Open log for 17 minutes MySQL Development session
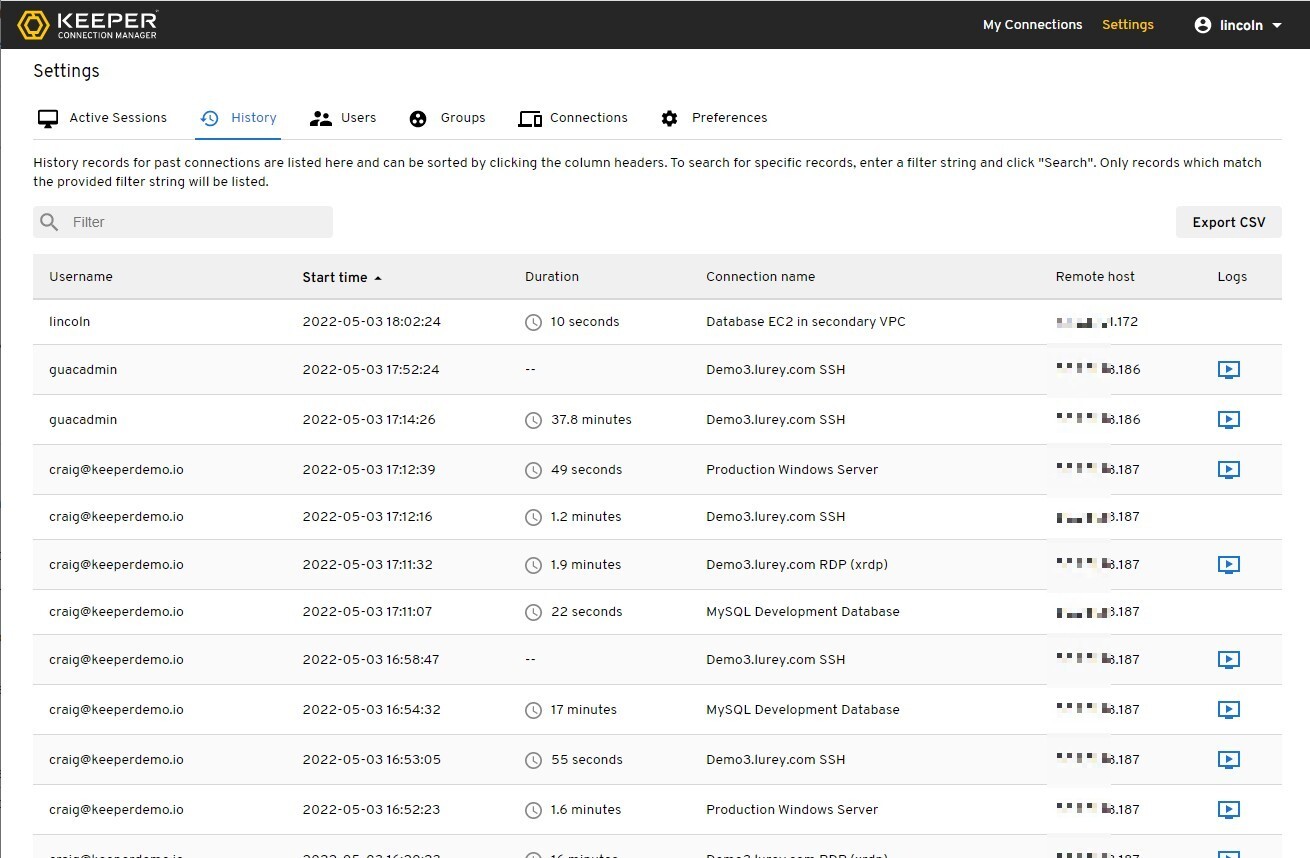Image resolution: width=1310 pixels, height=858 pixels. click(1228, 710)
